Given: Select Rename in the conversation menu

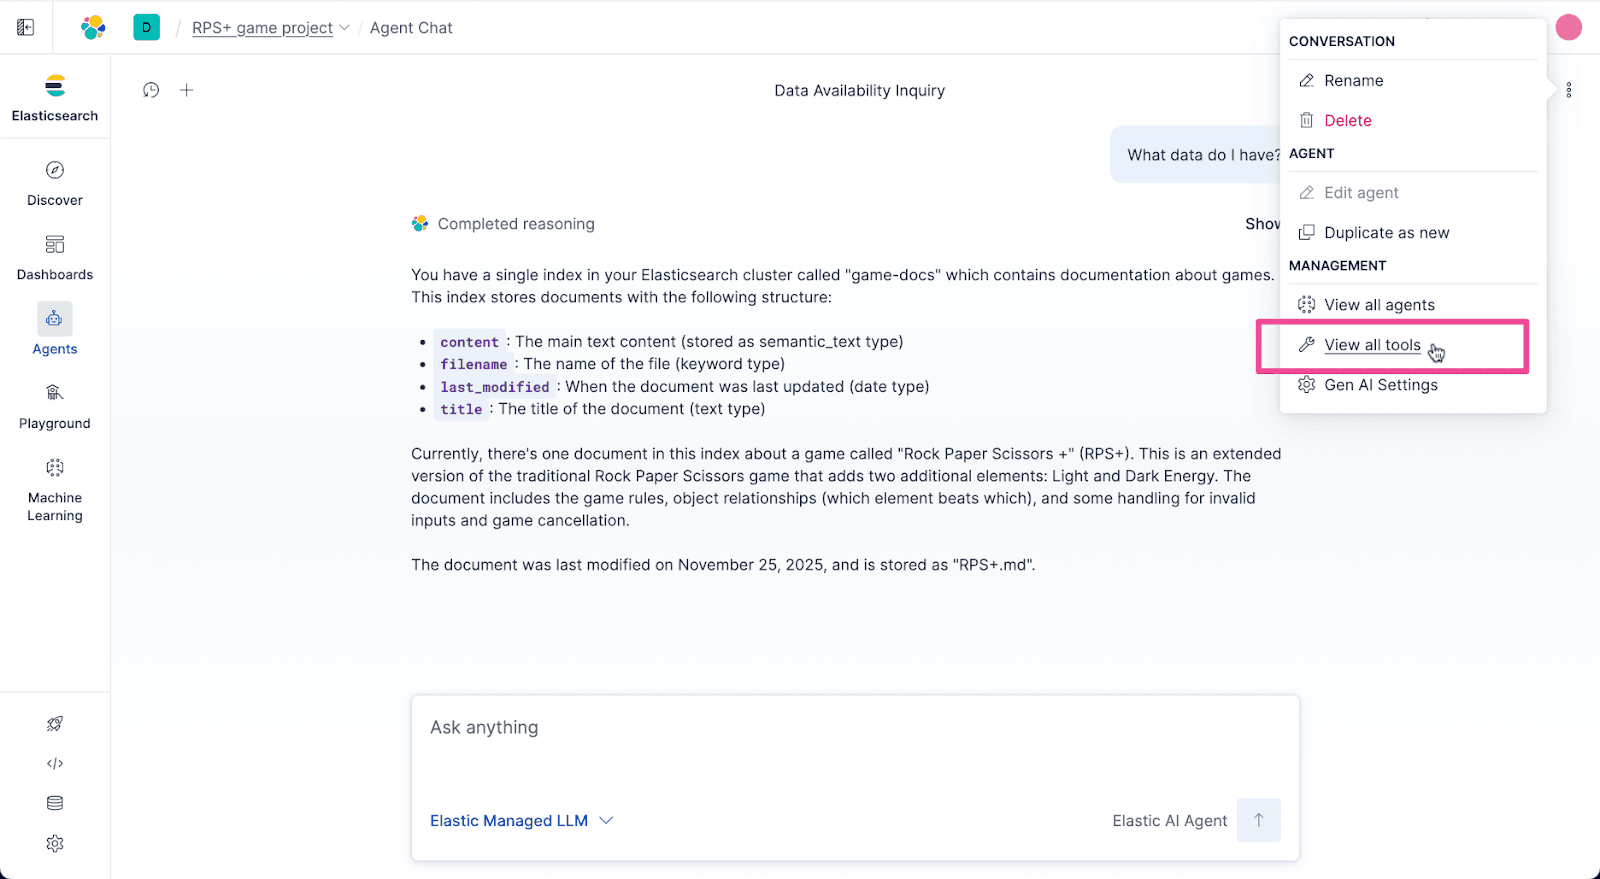Looking at the screenshot, I should tap(1353, 81).
